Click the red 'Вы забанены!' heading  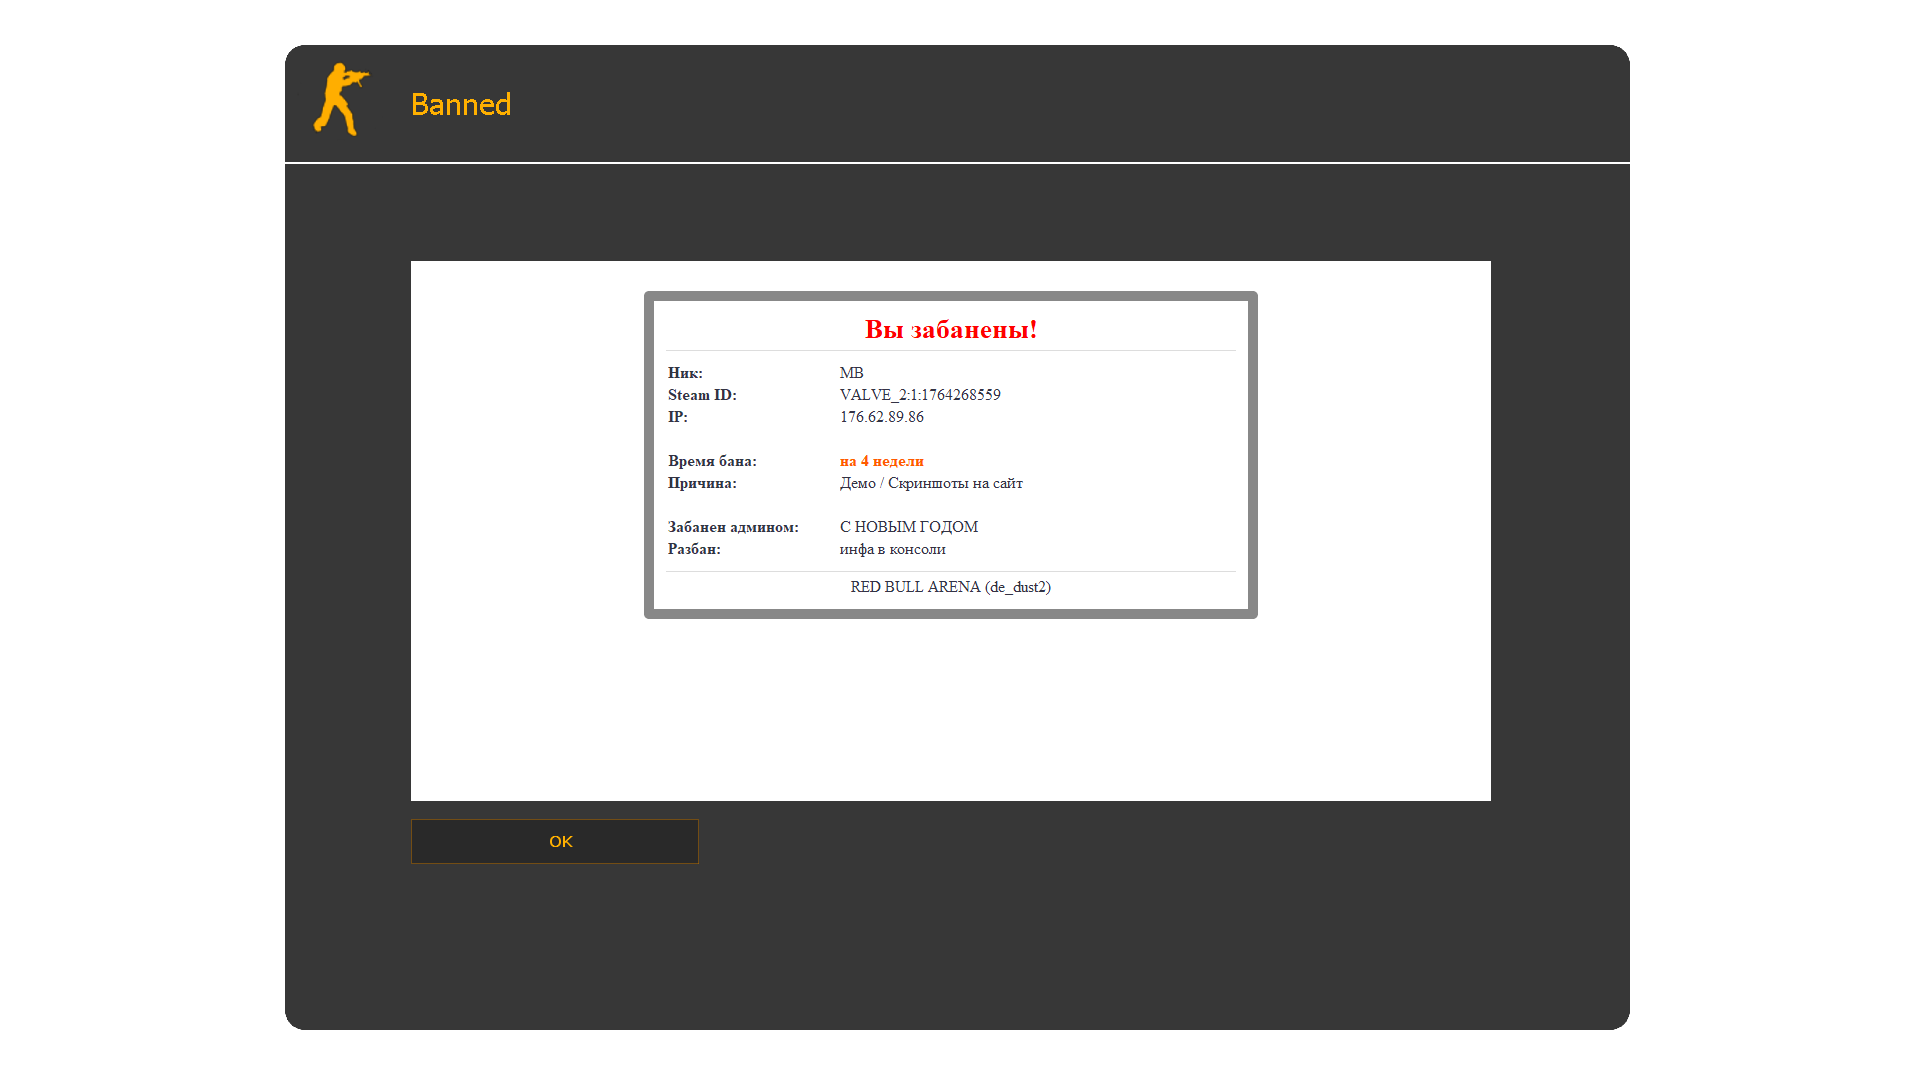(x=950, y=329)
